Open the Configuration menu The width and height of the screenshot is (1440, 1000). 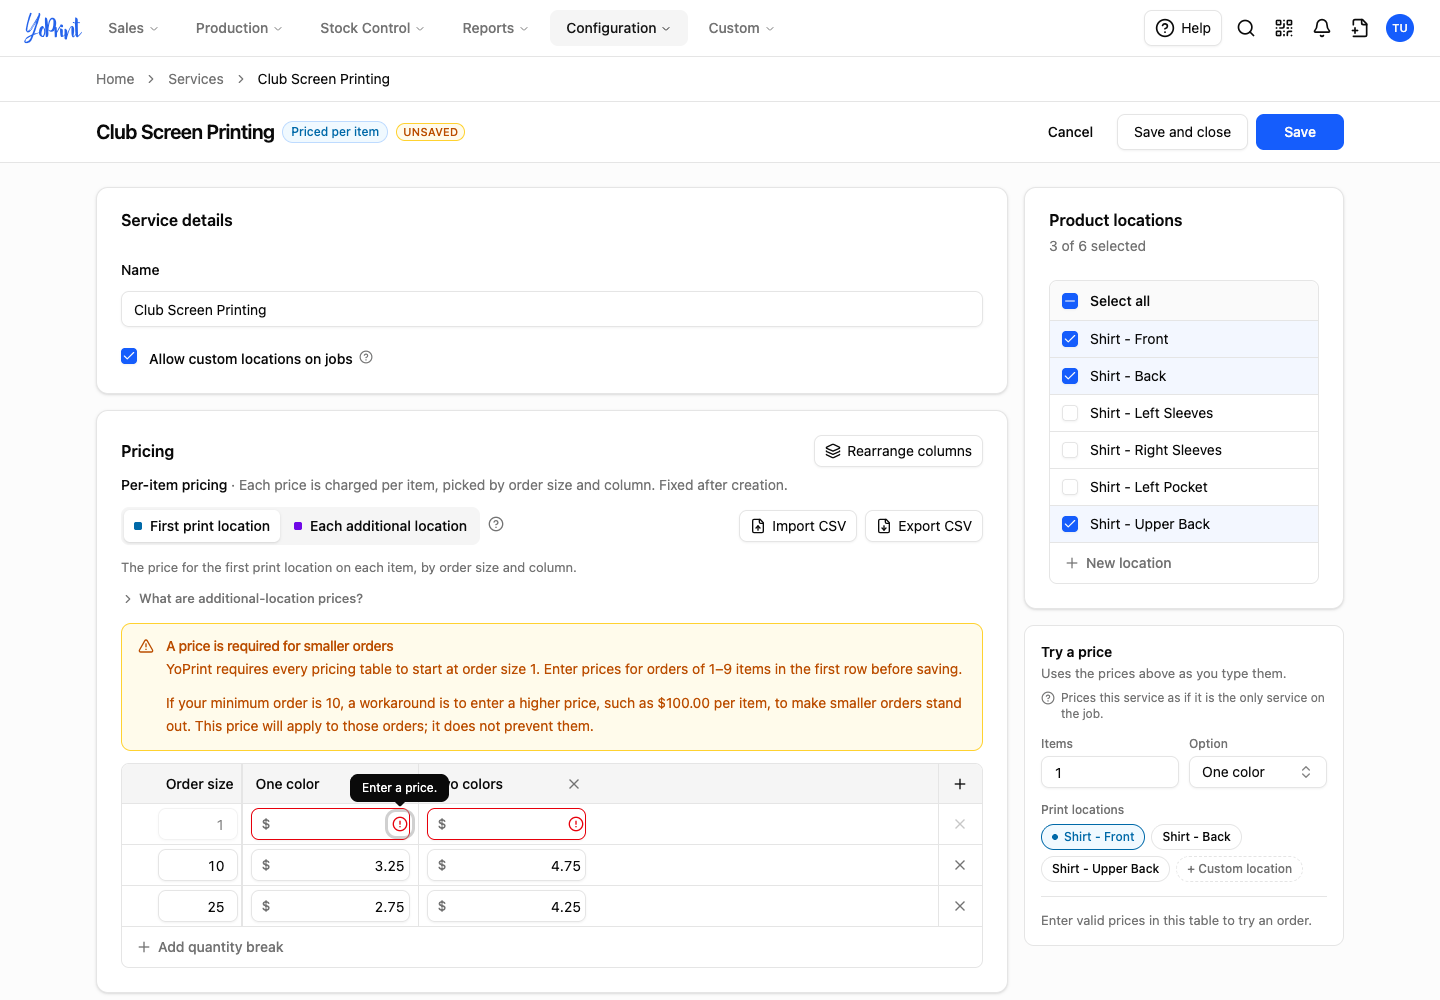click(618, 28)
